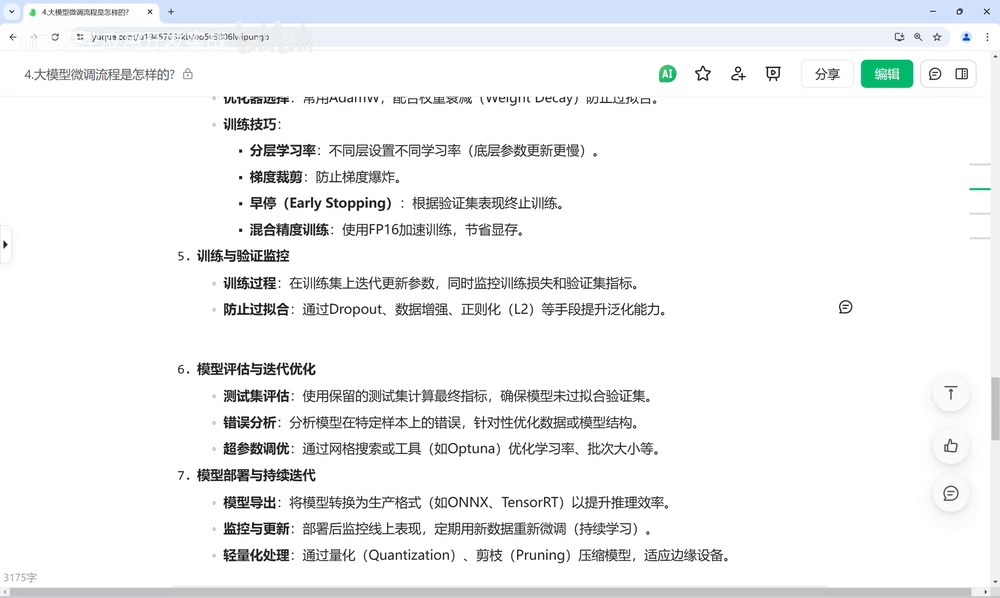This screenshot has width=1000, height=598.
Task: Click the install app icon in address bar
Action: pos(899,37)
